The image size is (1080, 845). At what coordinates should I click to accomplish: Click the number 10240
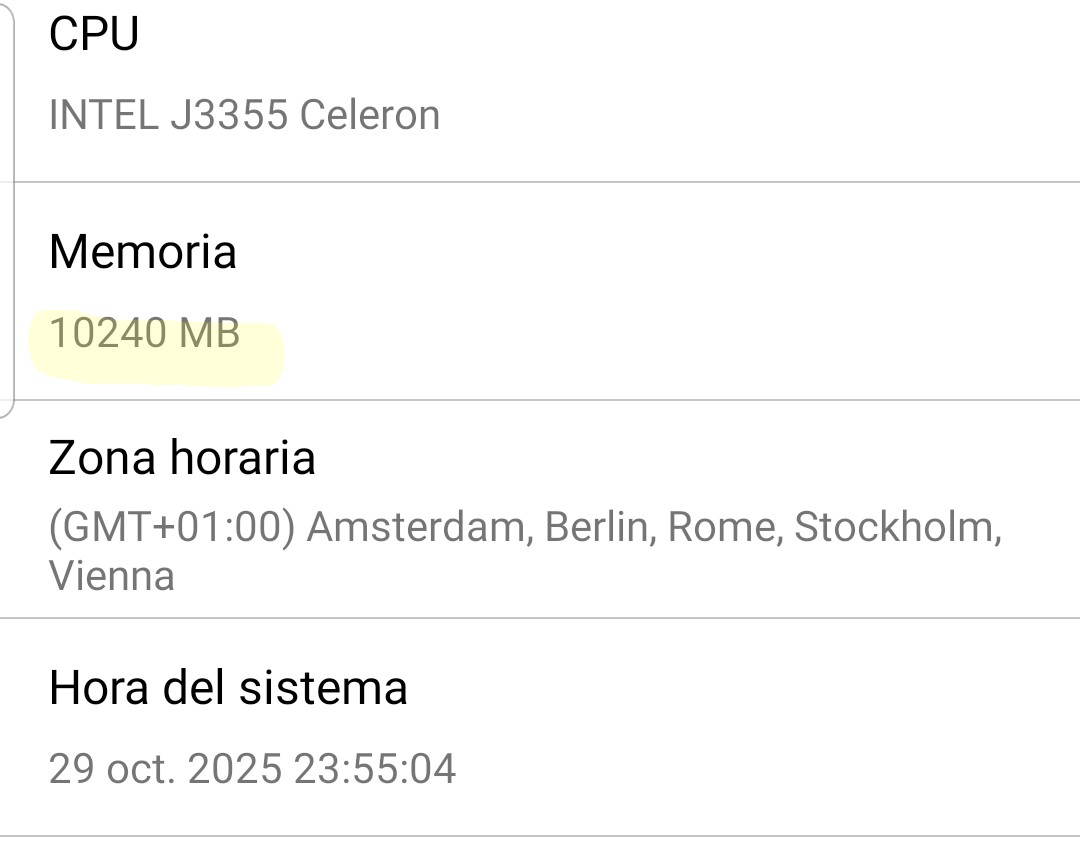(x=109, y=333)
